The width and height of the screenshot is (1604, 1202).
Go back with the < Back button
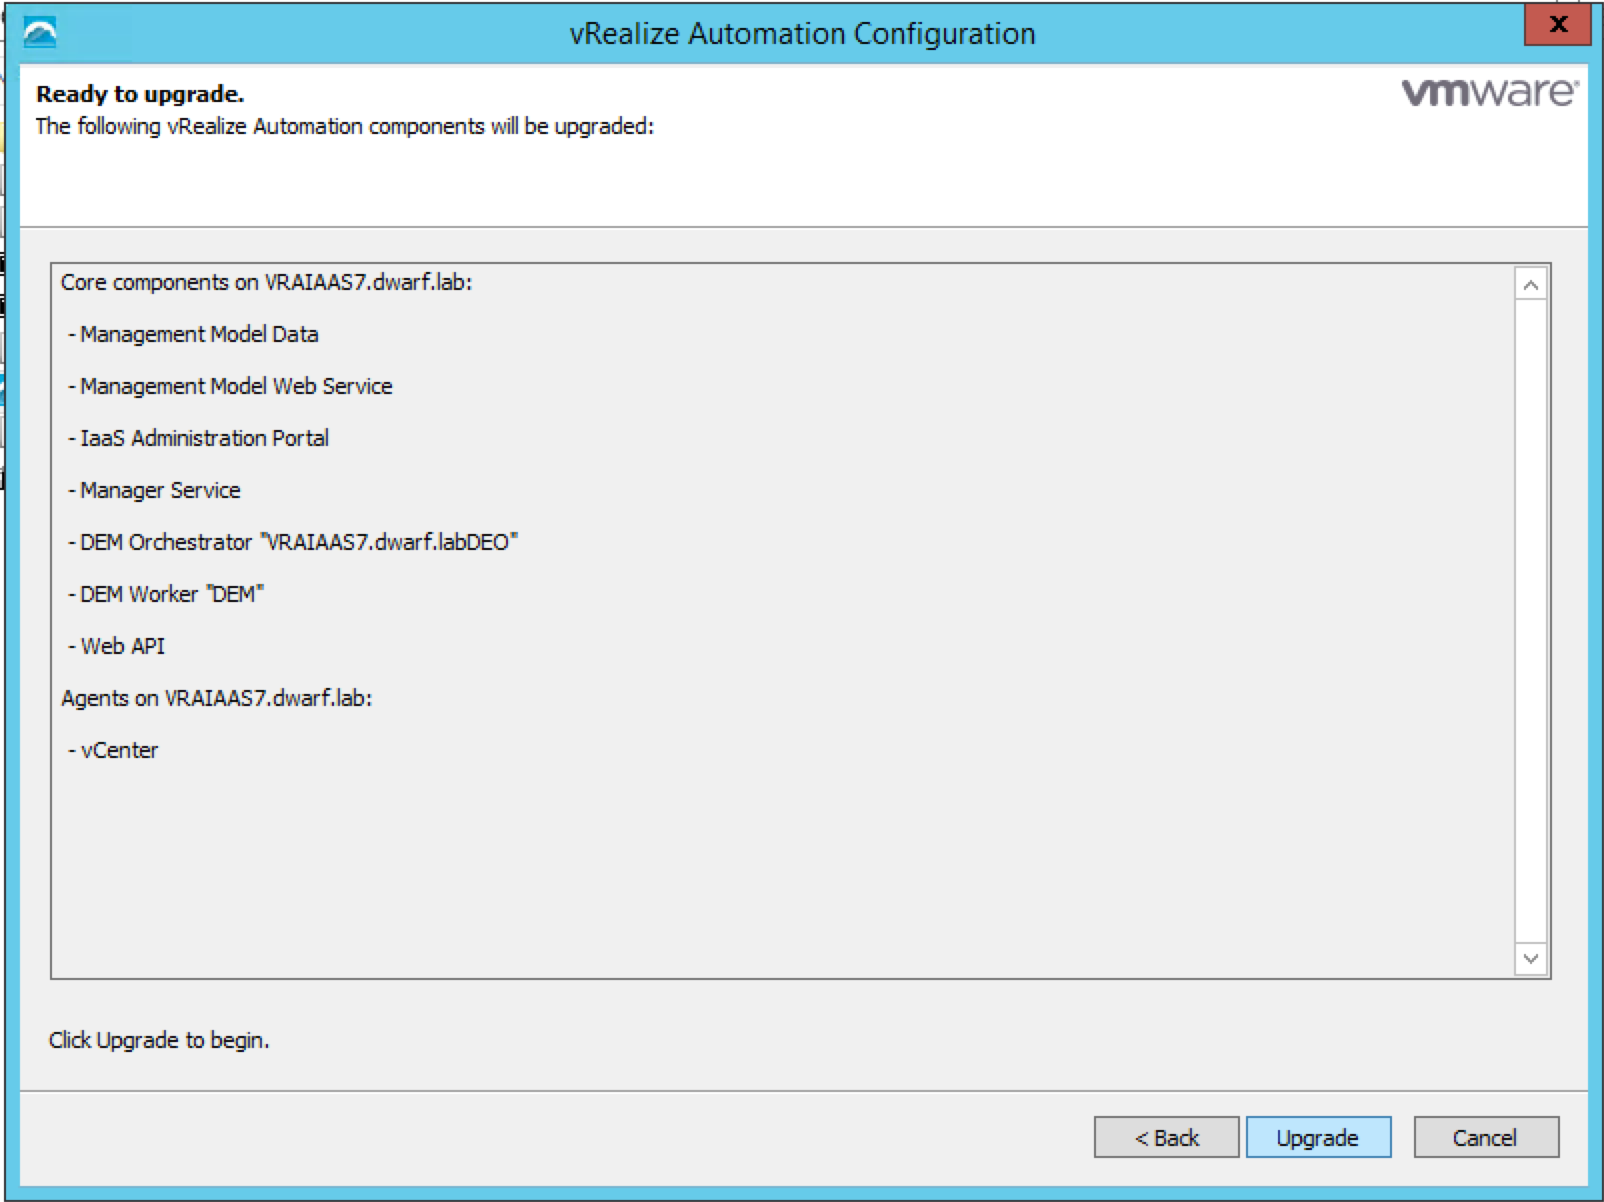pos(1166,1137)
